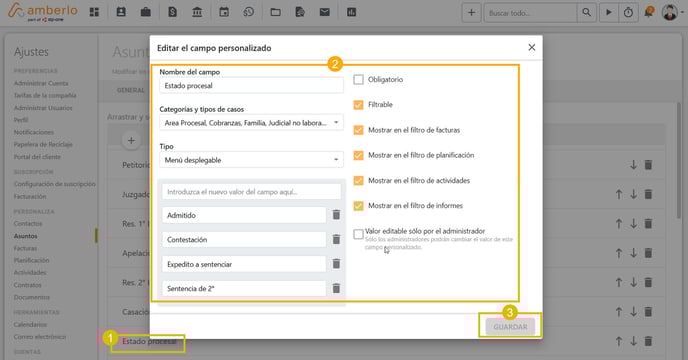This screenshot has width=688, height=360.
Task: Open the GENERAL tab behind the dialog
Action: pyautogui.click(x=130, y=90)
